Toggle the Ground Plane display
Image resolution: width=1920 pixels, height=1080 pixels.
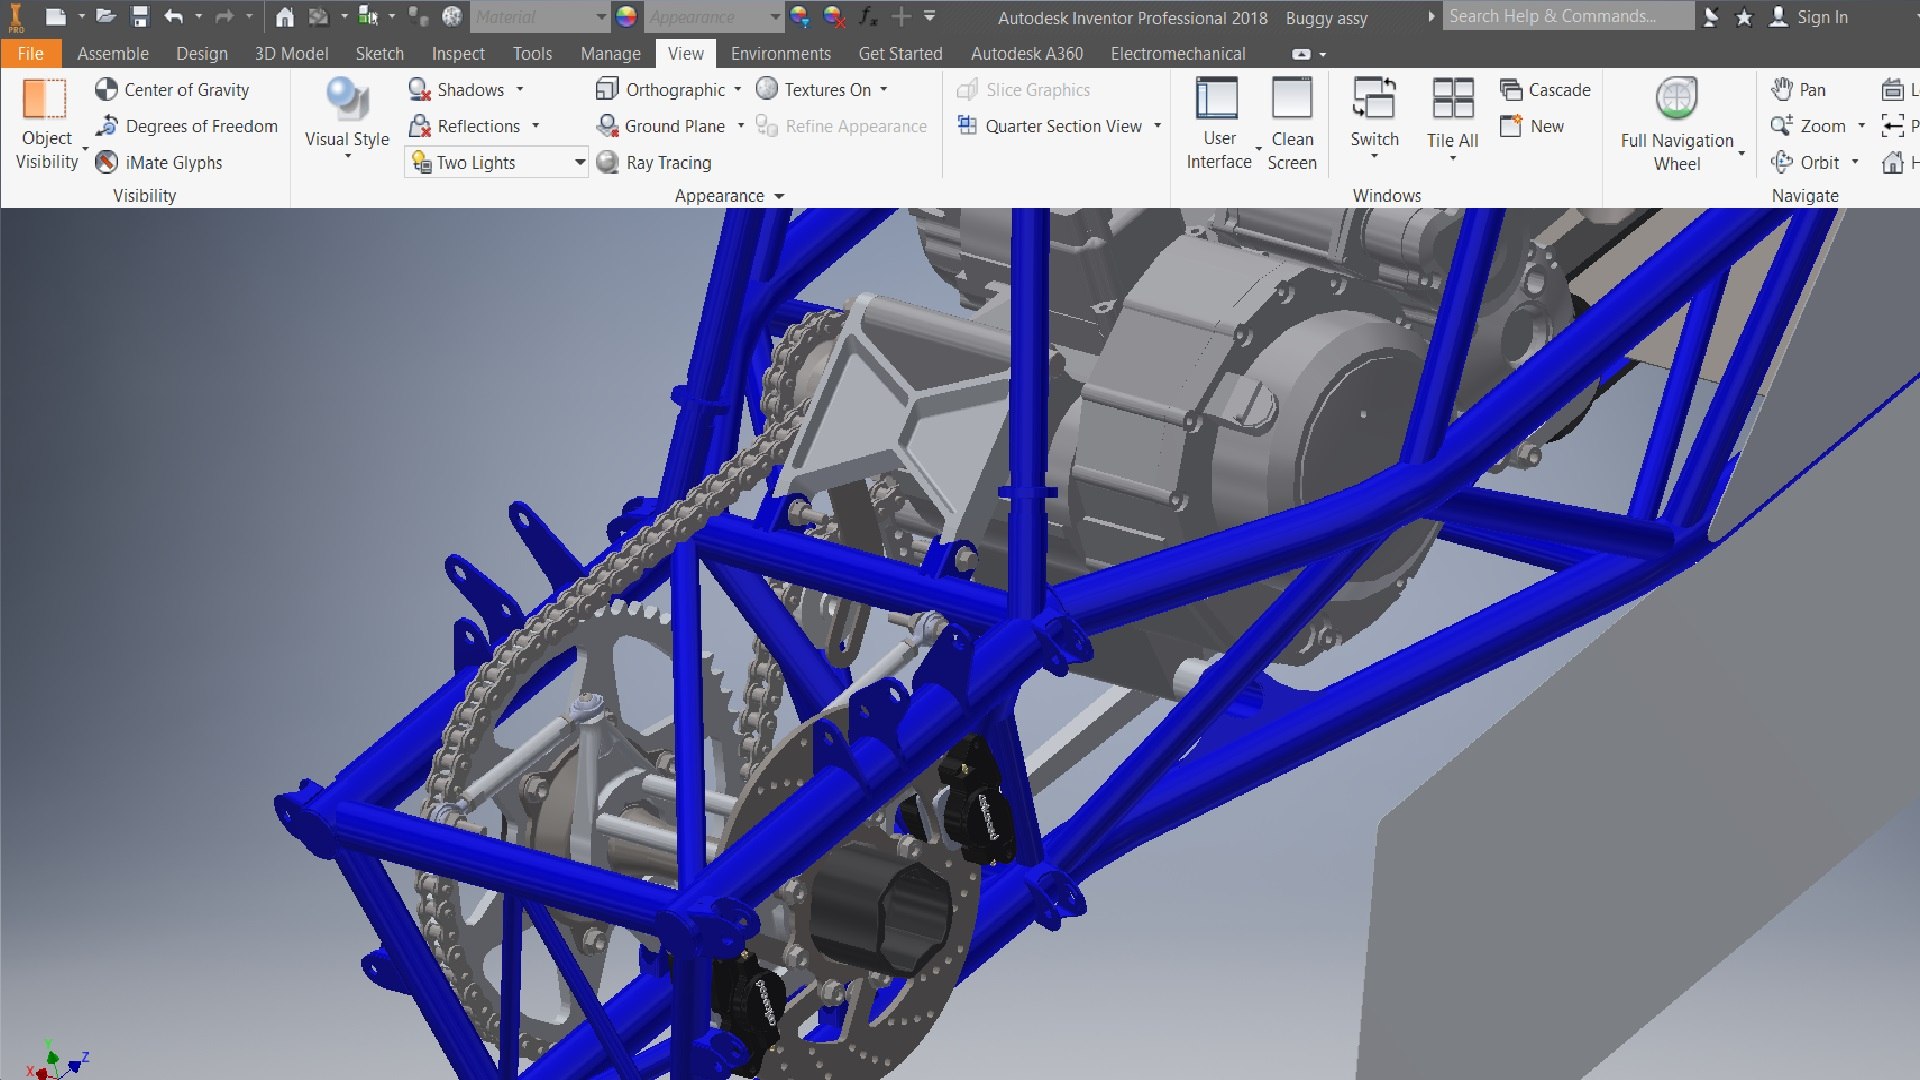click(660, 126)
